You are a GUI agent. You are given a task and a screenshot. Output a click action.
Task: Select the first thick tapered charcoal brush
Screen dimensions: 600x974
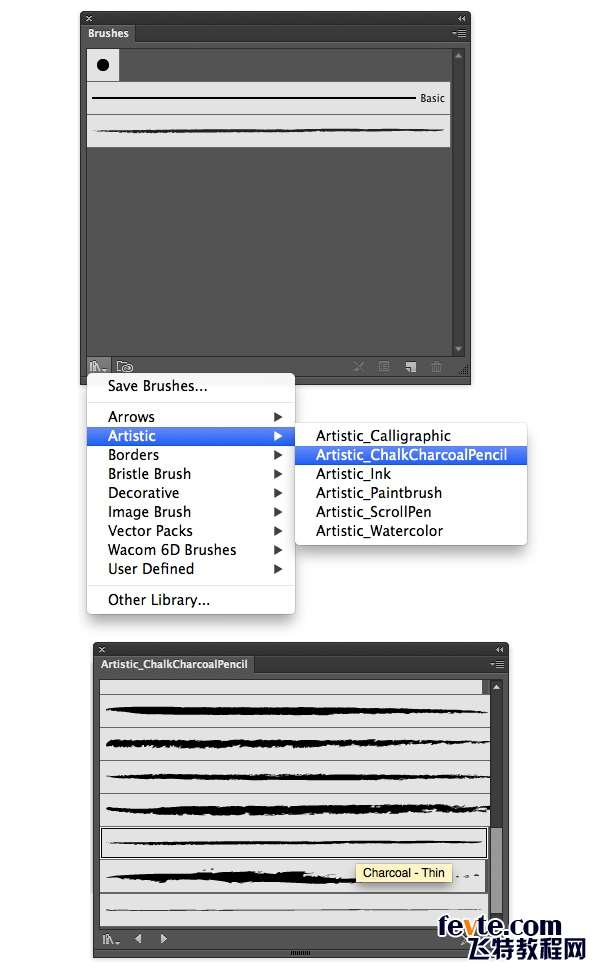295,711
